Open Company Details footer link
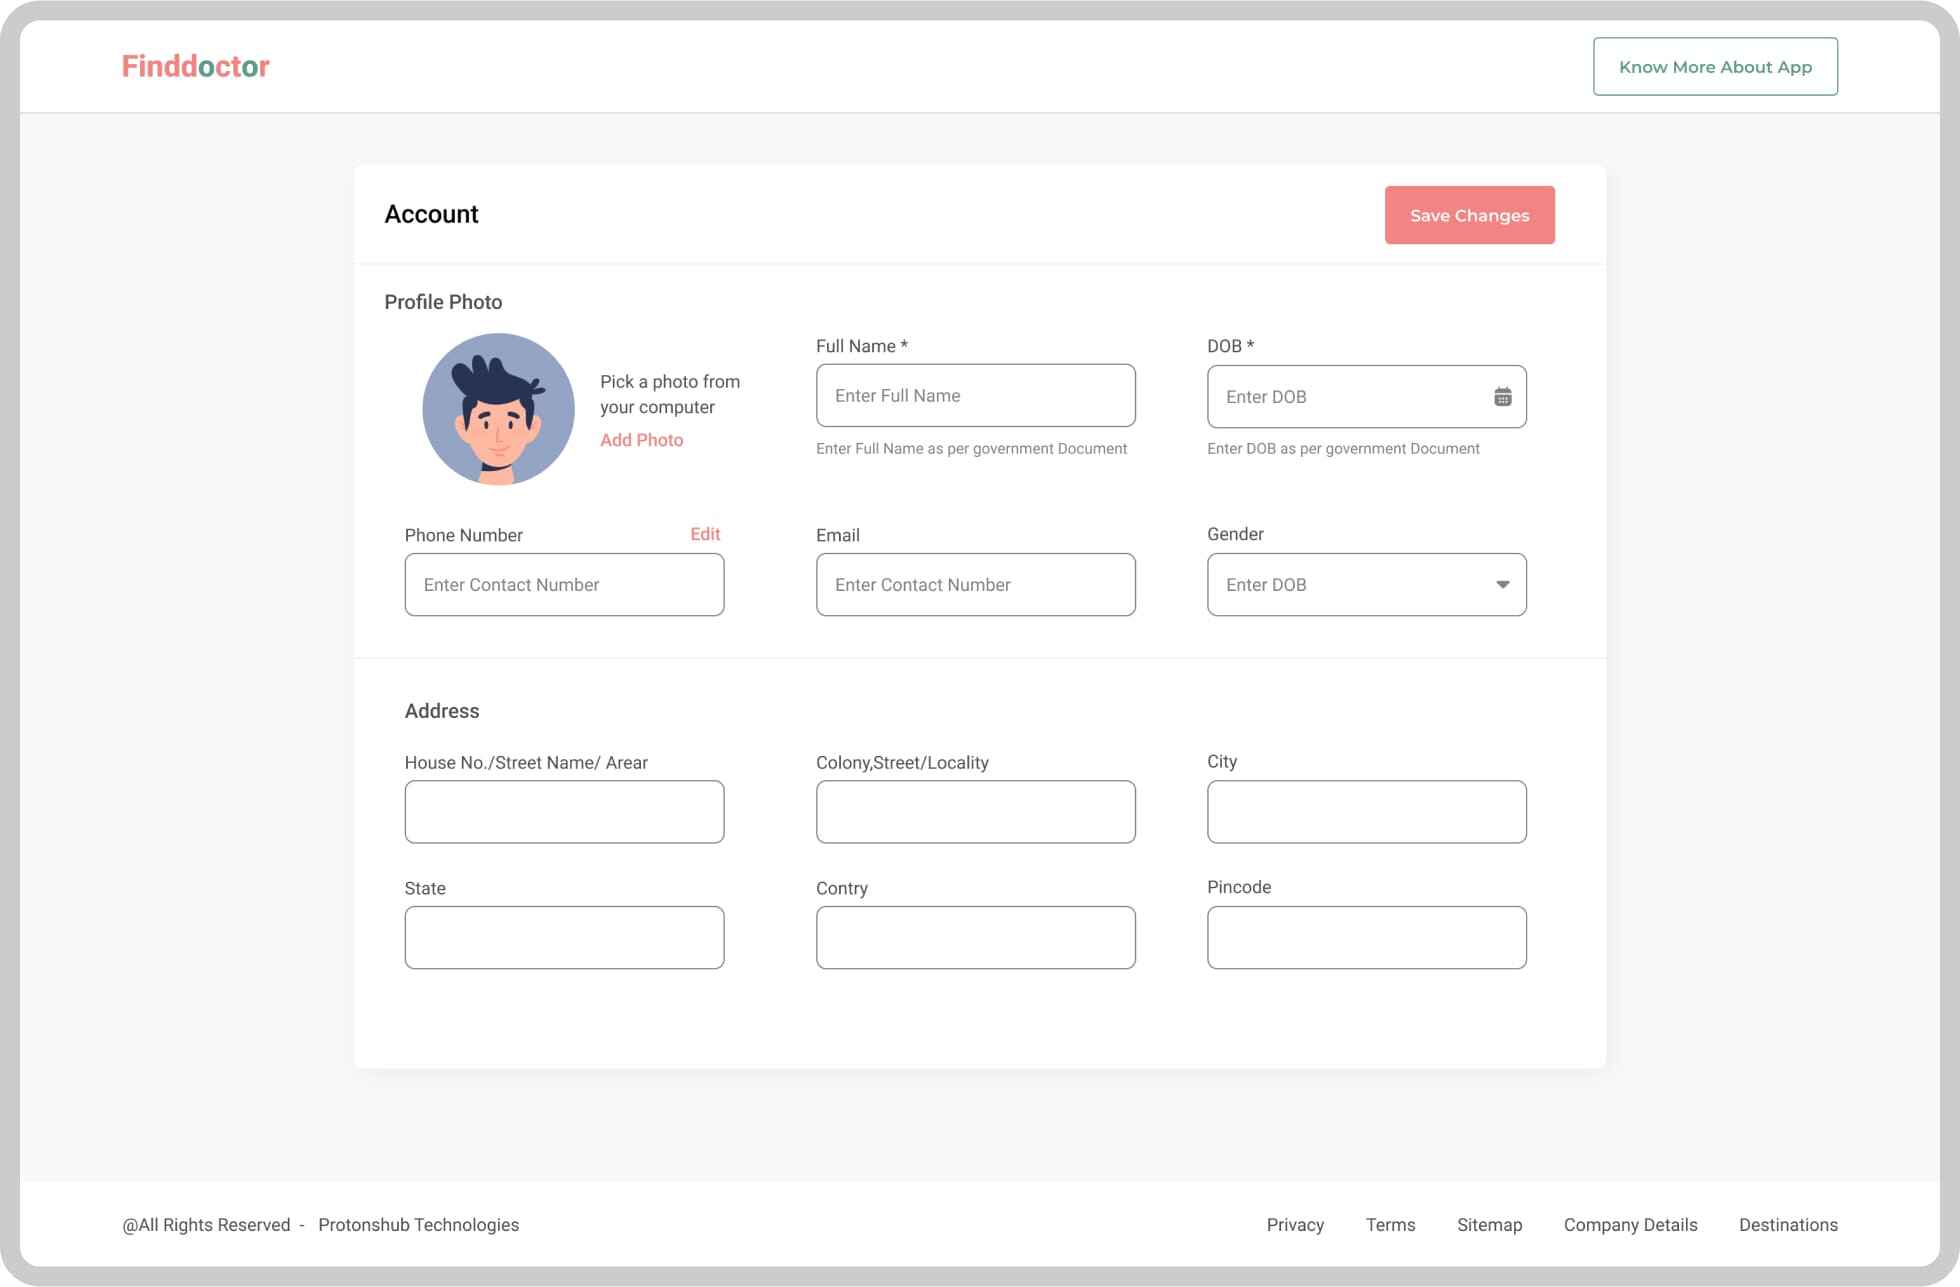Viewport: 1960px width, 1287px height. tap(1630, 1225)
